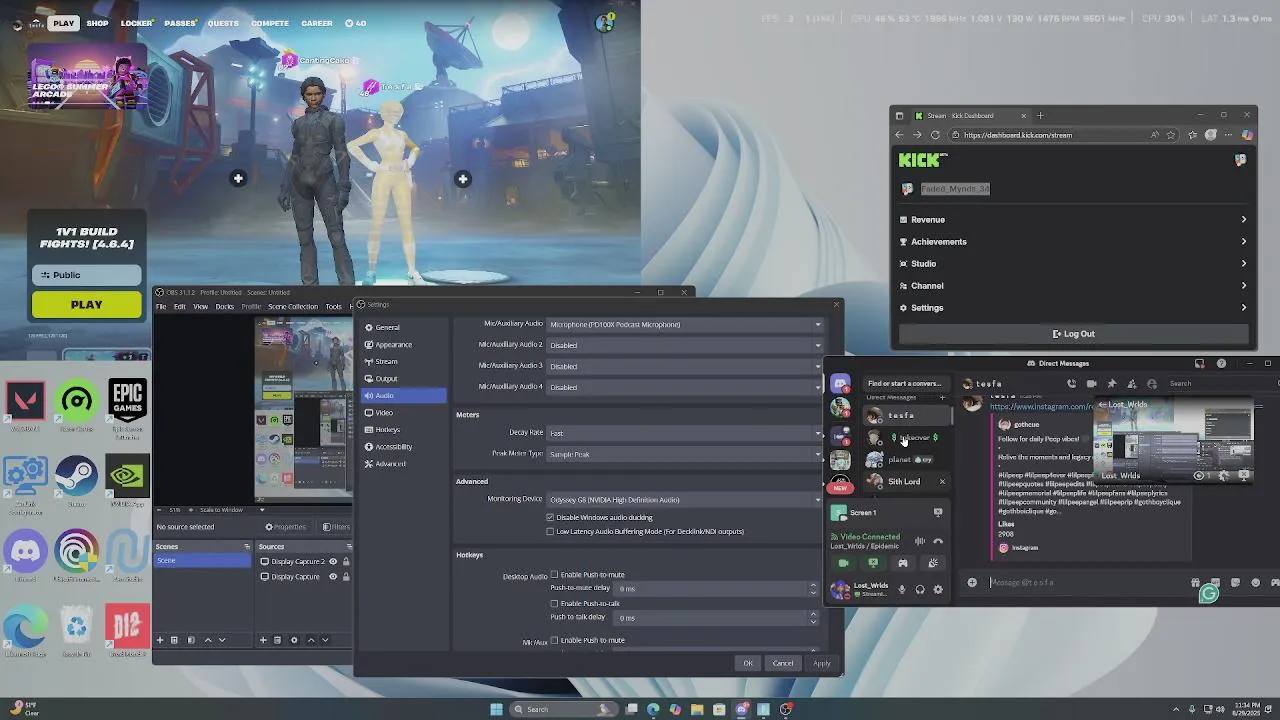Open Discord user settings gear
This screenshot has height=720, width=1280.
[938, 589]
